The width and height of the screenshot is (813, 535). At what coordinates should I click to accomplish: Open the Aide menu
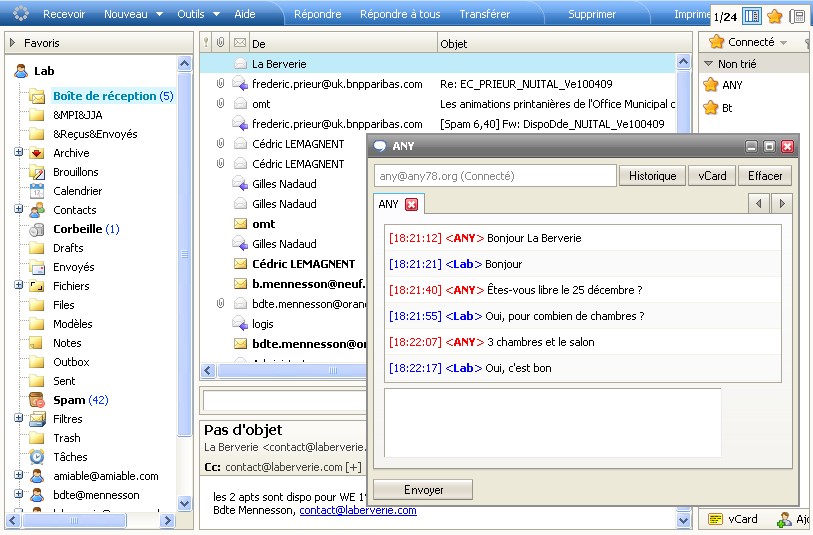tap(244, 14)
